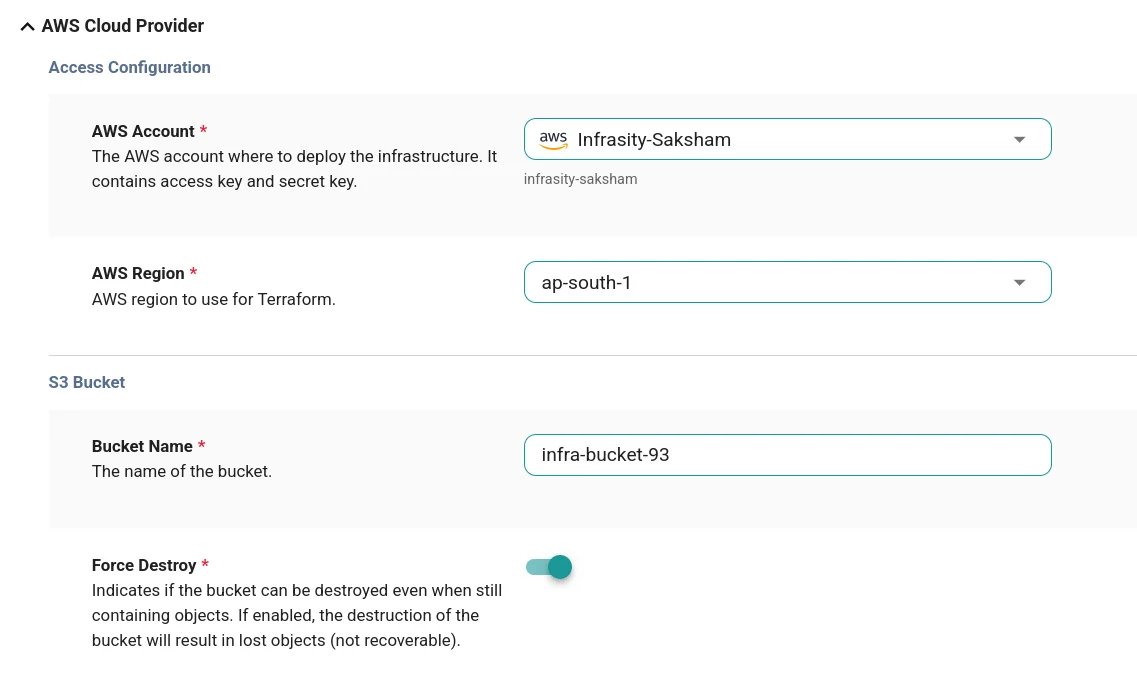This screenshot has width=1137, height=675.
Task: Click the S3 Bucket section heading
Action: click(87, 382)
